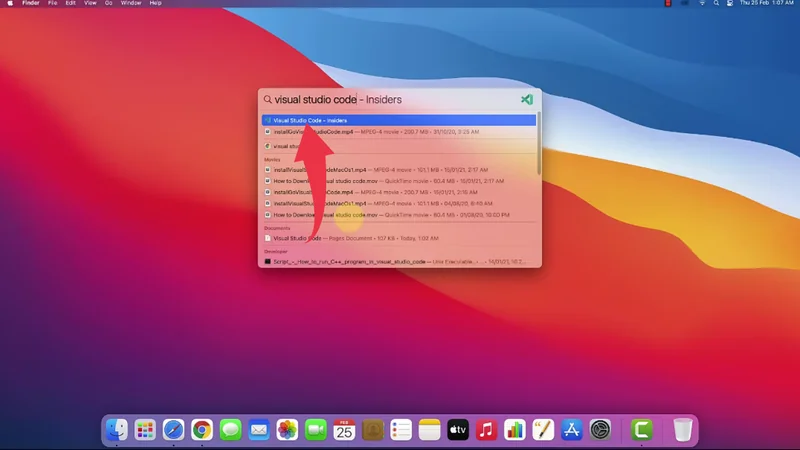Open System Preferences from the Dock
Viewport: 800px width, 450px height.
(600, 430)
